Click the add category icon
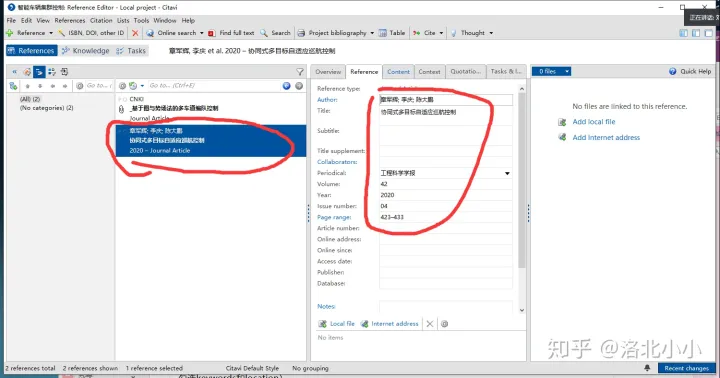The width and height of the screenshot is (720, 378). coord(13,86)
